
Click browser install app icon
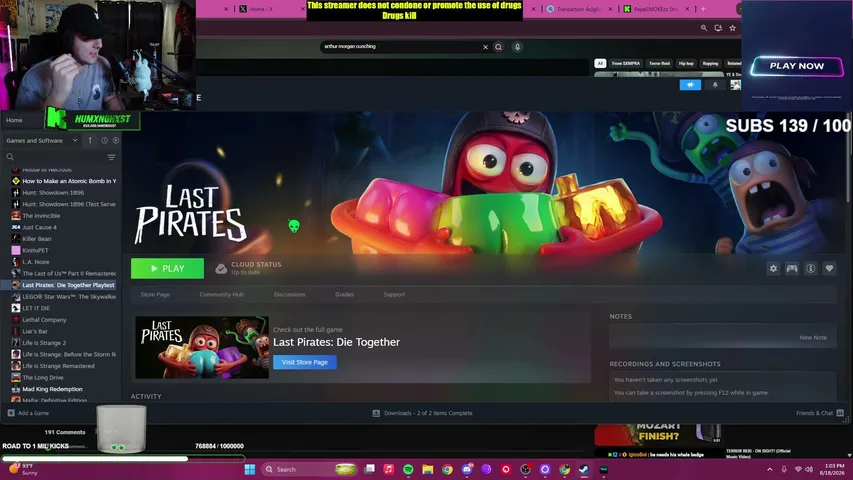[718, 28]
